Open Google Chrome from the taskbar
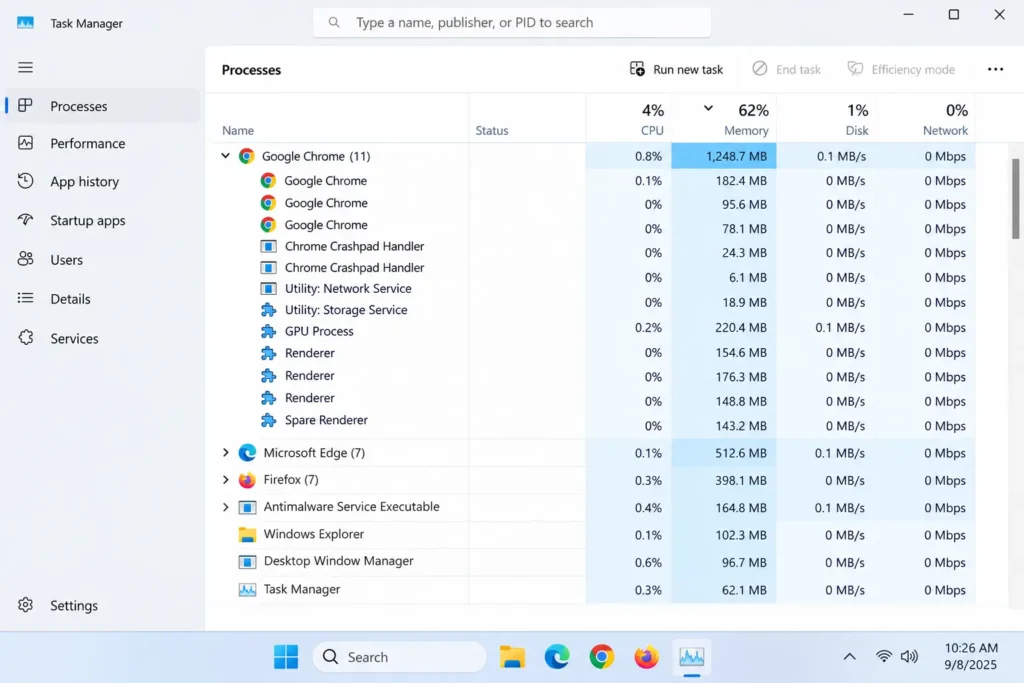The image size is (1024, 683). coord(601,657)
